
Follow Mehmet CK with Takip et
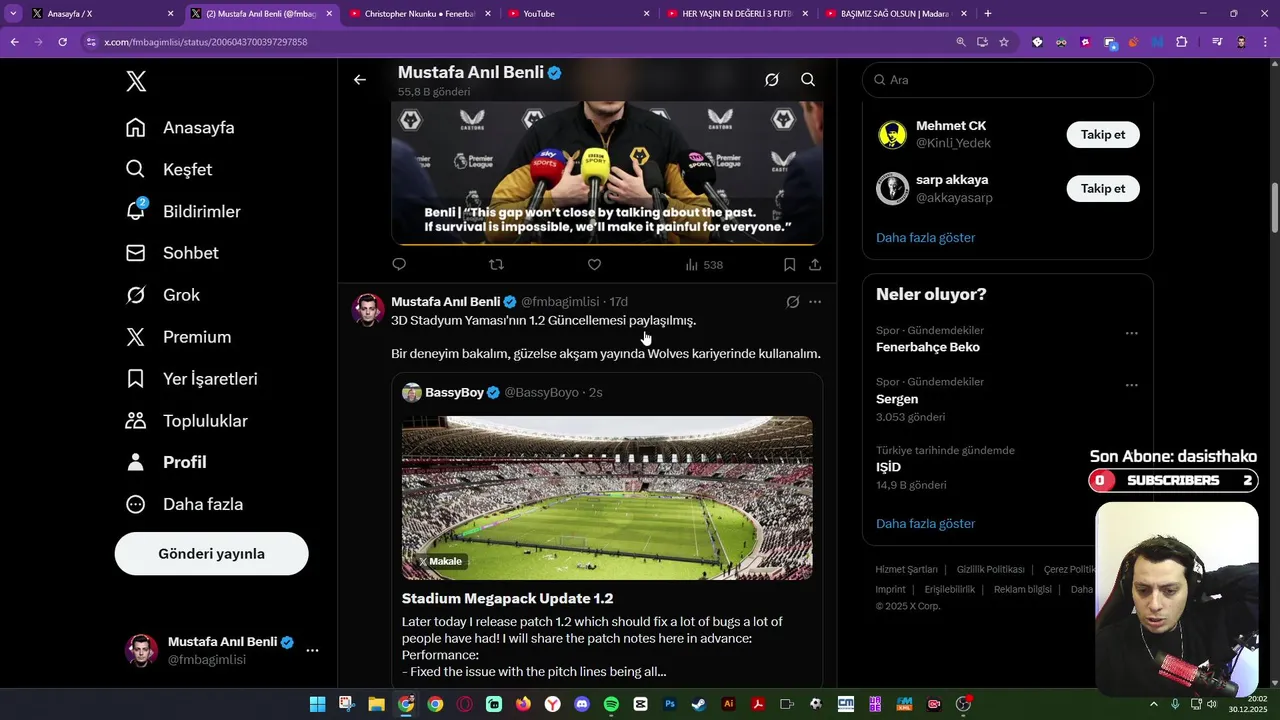1103,135
